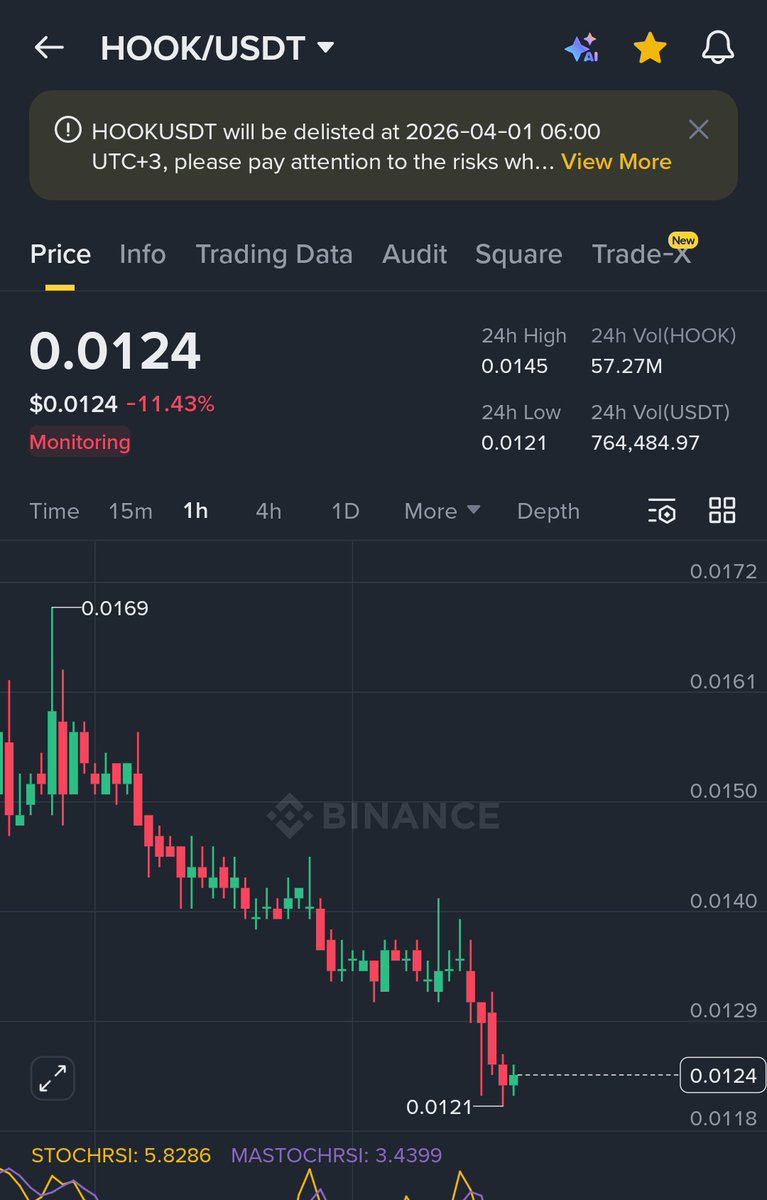Viewport: 767px width, 1200px height.
Task: Click the 24h Vol(HOOK) value 57.27M
Action: pos(627,366)
